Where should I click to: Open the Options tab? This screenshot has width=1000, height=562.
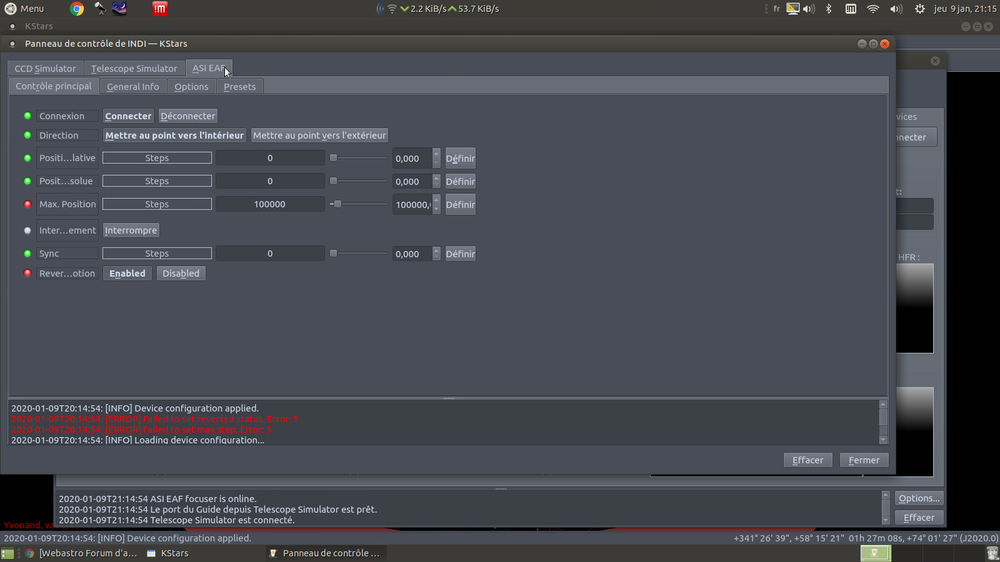click(191, 87)
